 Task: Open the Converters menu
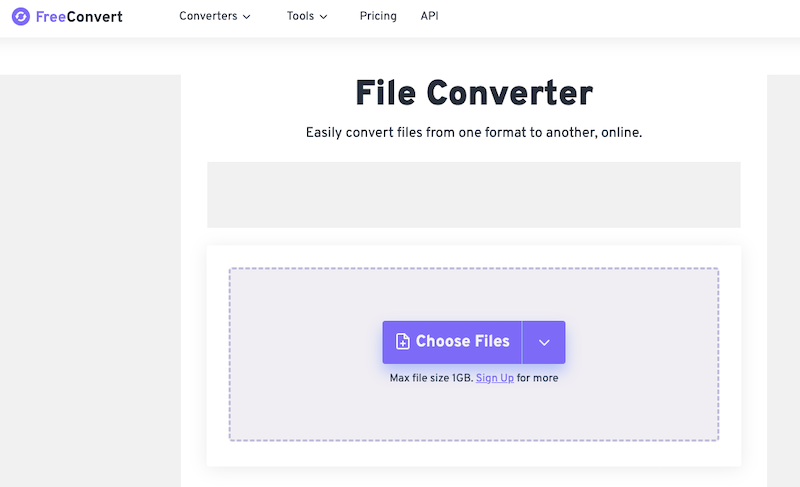coord(208,16)
